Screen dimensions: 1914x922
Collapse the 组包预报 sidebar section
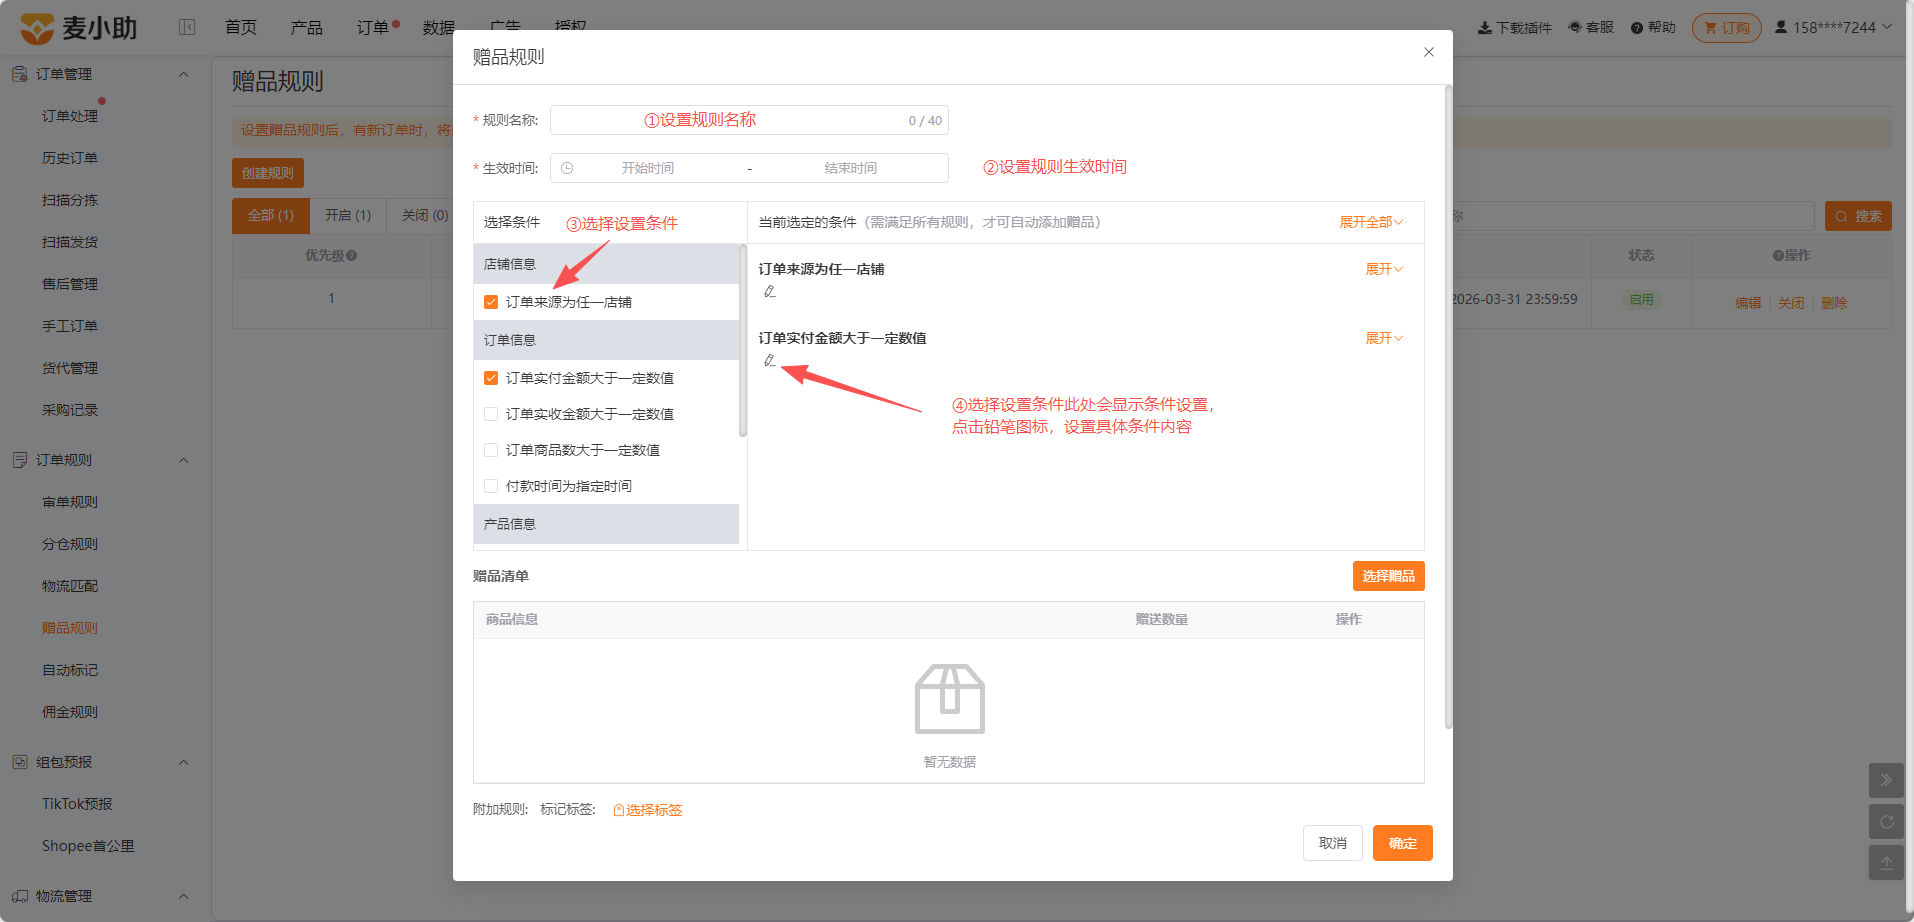[183, 762]
